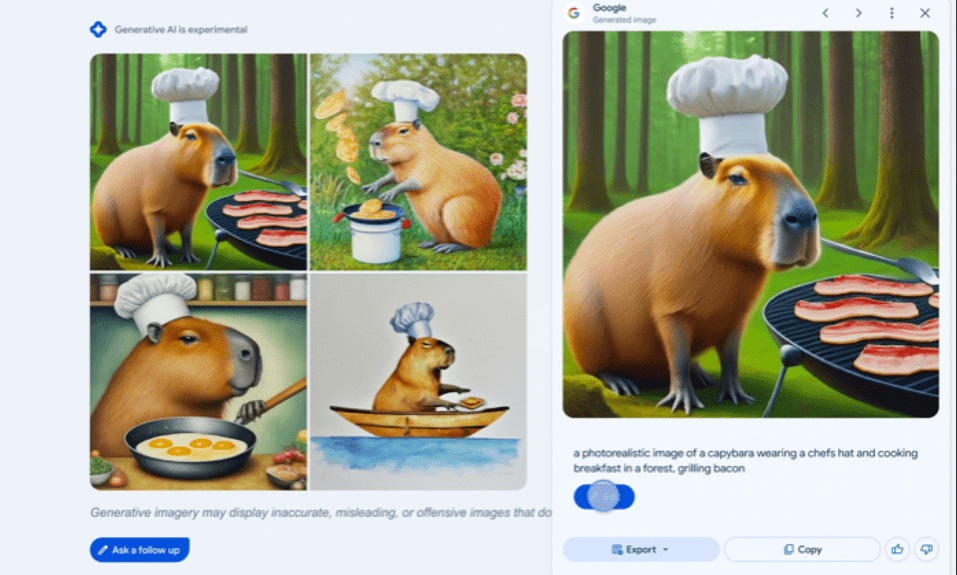957x575 pixels.
Task: Click the Copy button
Action: pos(802,549)
